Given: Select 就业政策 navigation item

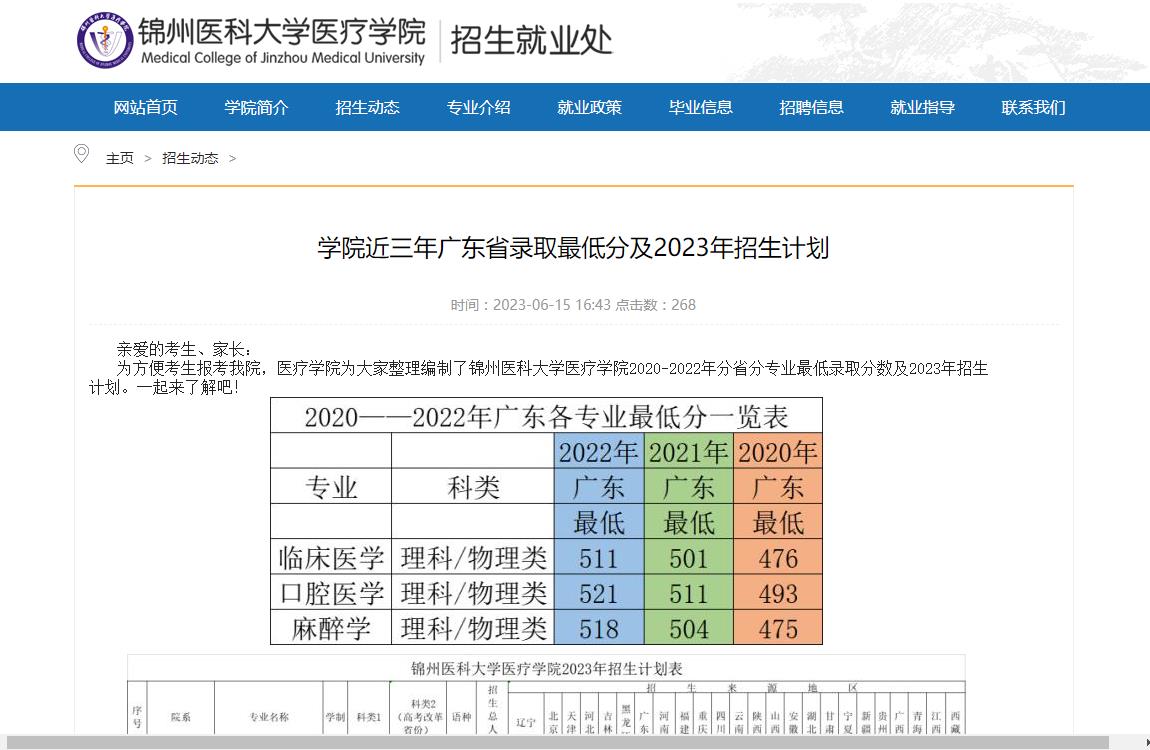Looking at the screenshot, I should [589, 107].
